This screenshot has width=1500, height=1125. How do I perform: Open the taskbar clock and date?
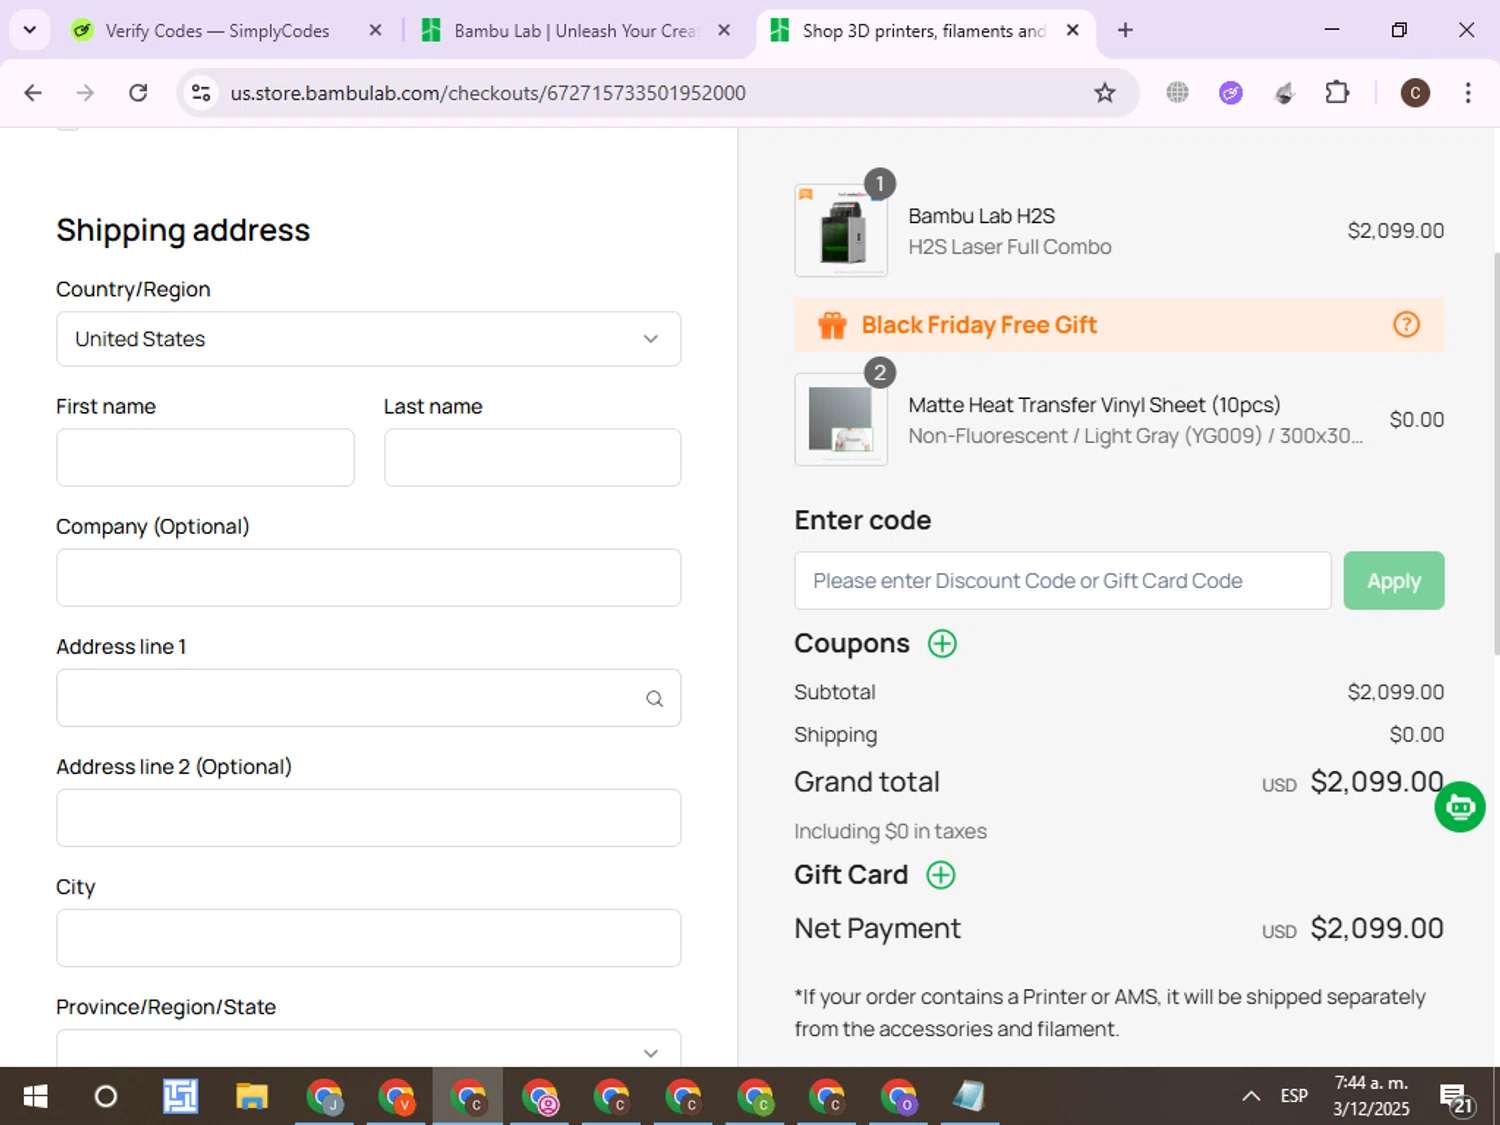[x=1371, y=1096]
